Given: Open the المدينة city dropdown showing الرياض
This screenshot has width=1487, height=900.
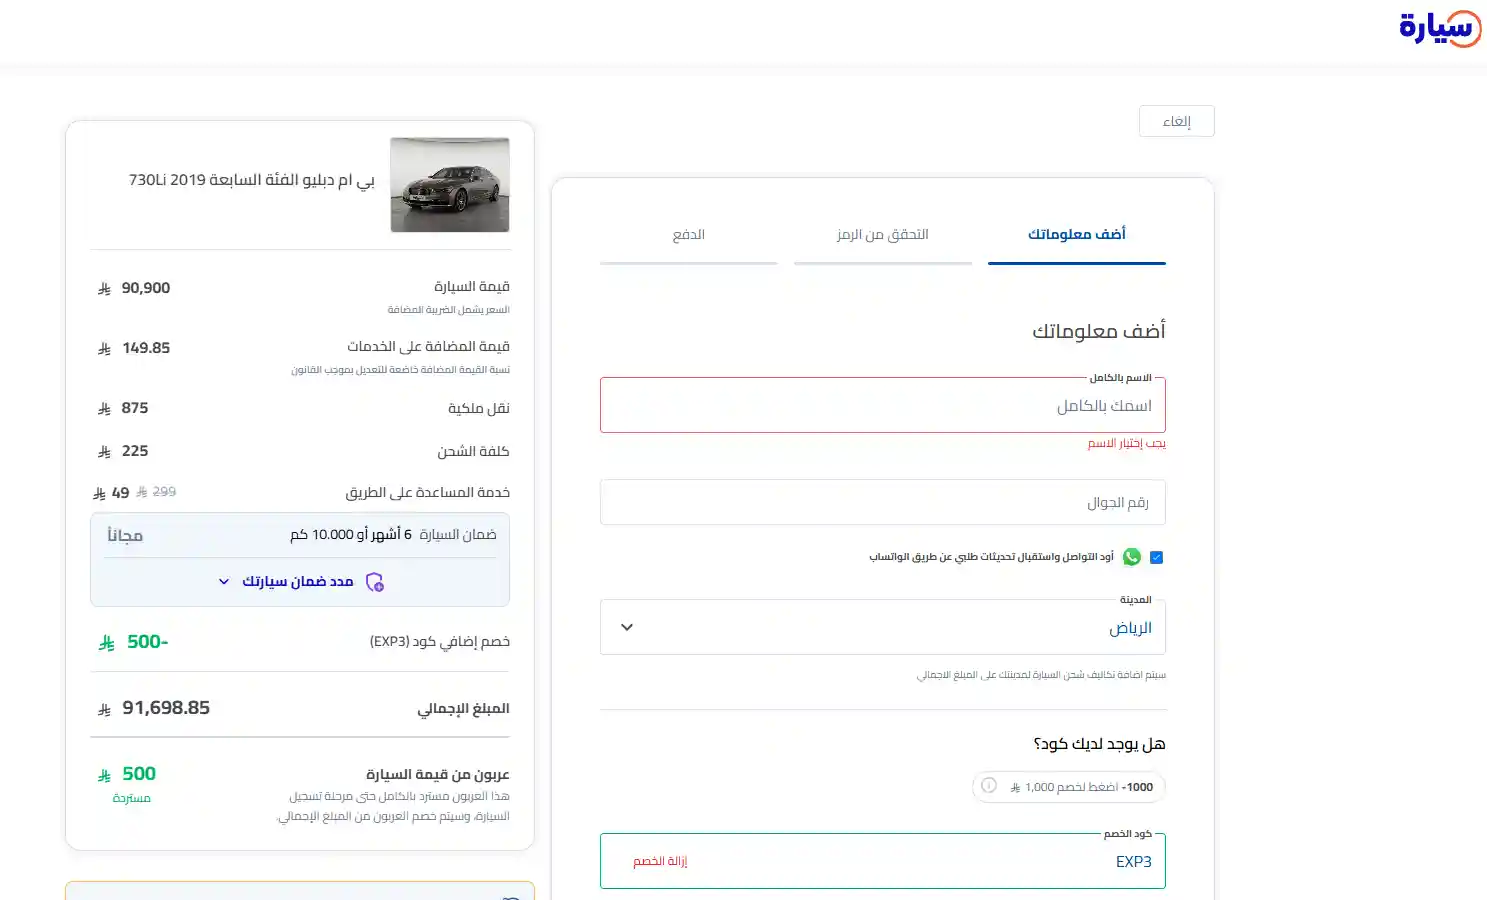Looking at the screenshot, I should point(882,627).
